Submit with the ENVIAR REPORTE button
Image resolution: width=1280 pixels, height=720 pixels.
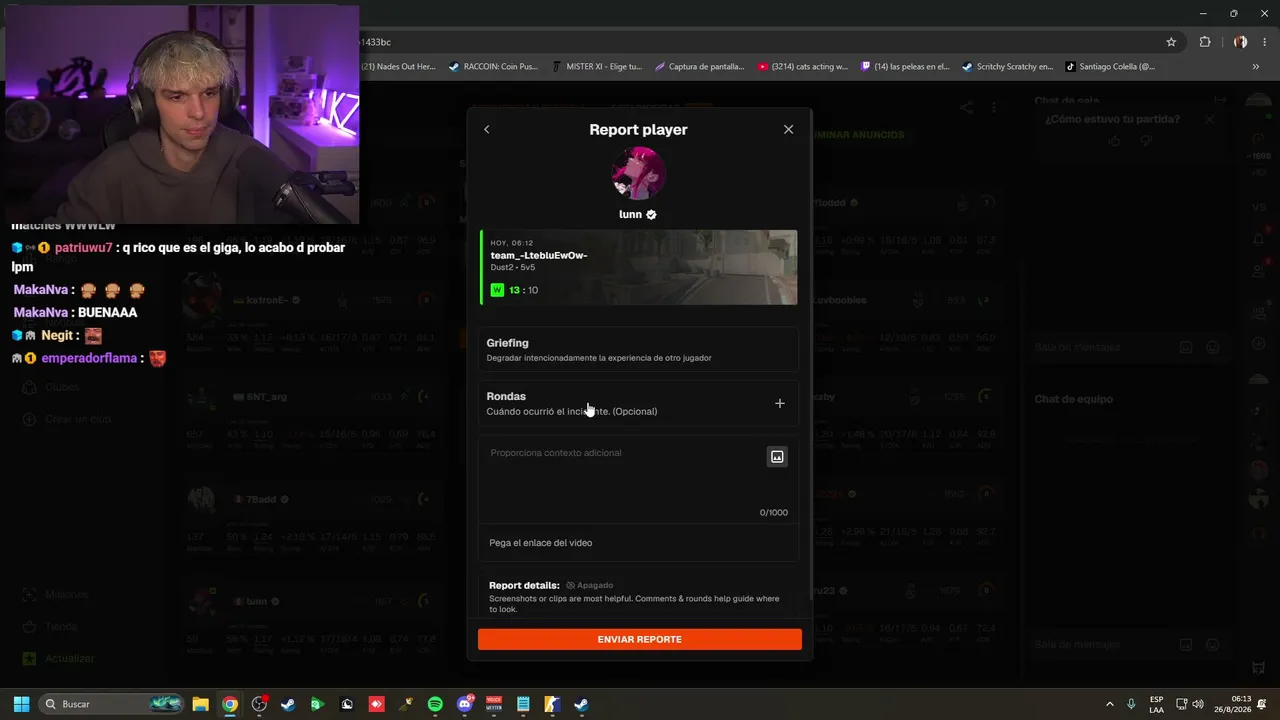coord(639,639)
